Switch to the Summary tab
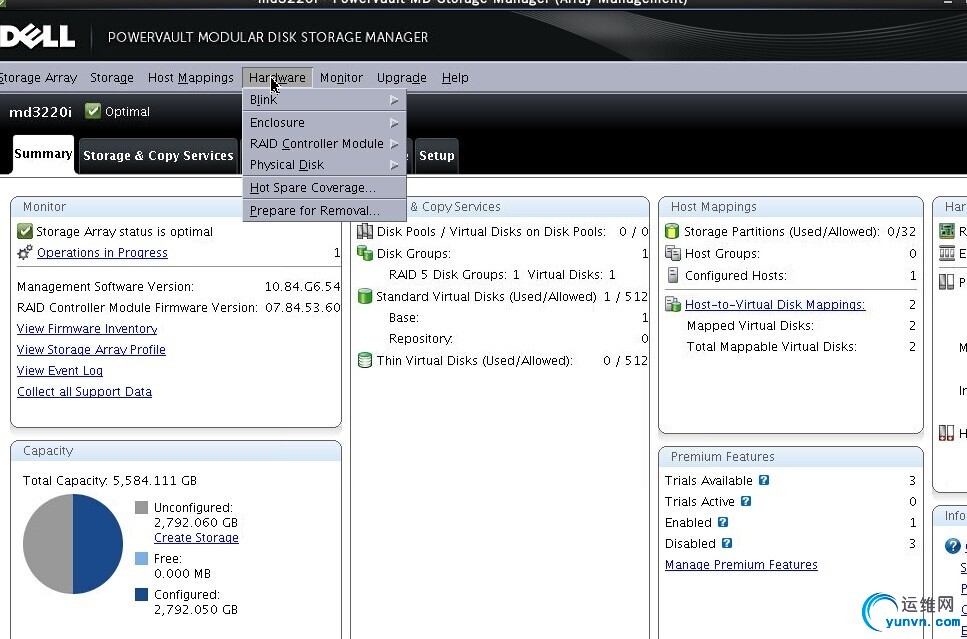The image size is (967, 639). pos(43,154)
